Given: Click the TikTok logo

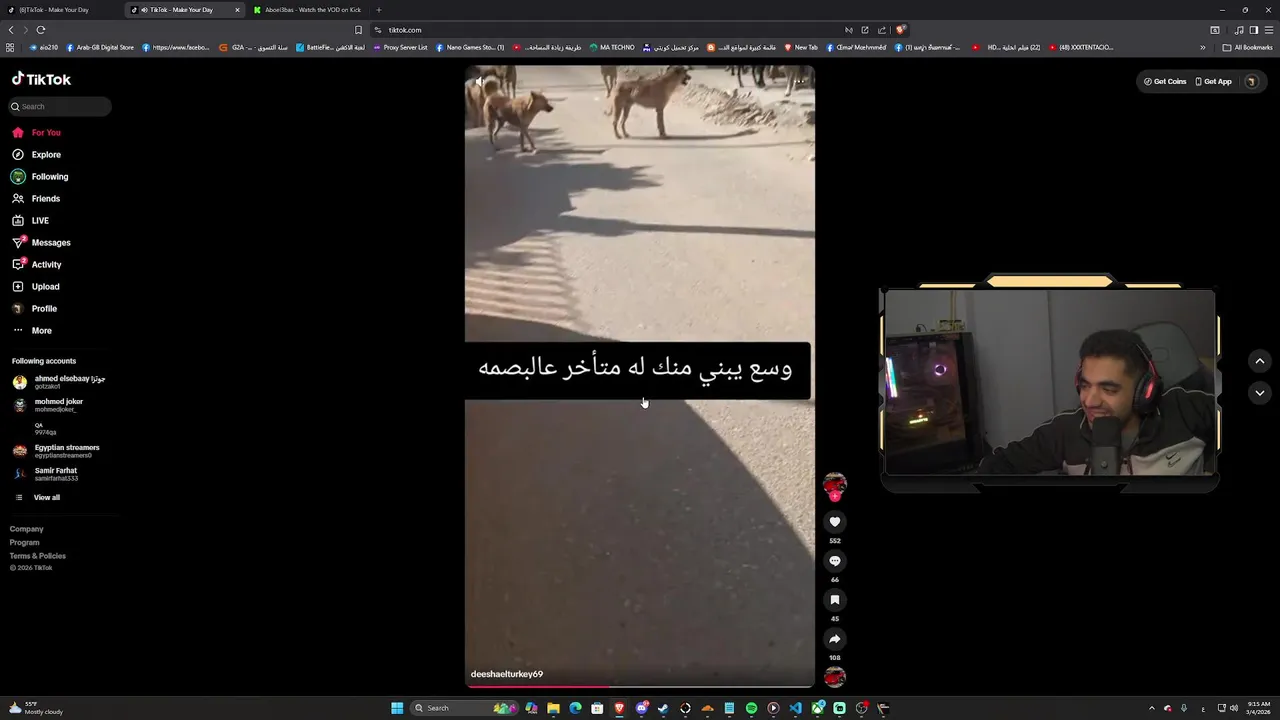Looking at the screenshot, I should point(41,79).
